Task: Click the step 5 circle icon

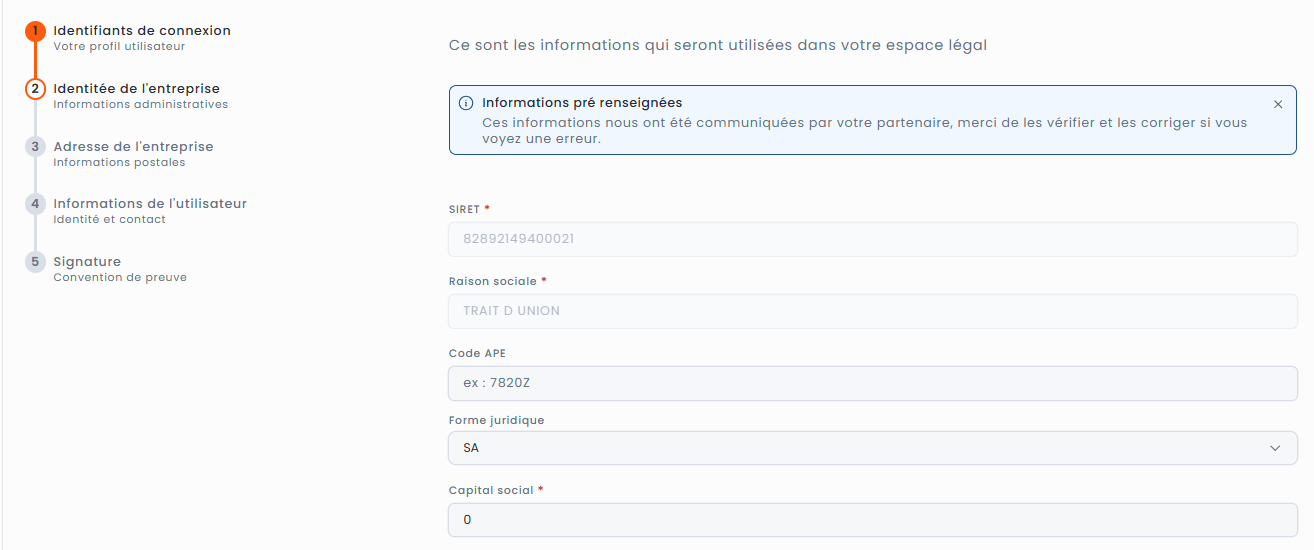Action: tap(35, 262)
